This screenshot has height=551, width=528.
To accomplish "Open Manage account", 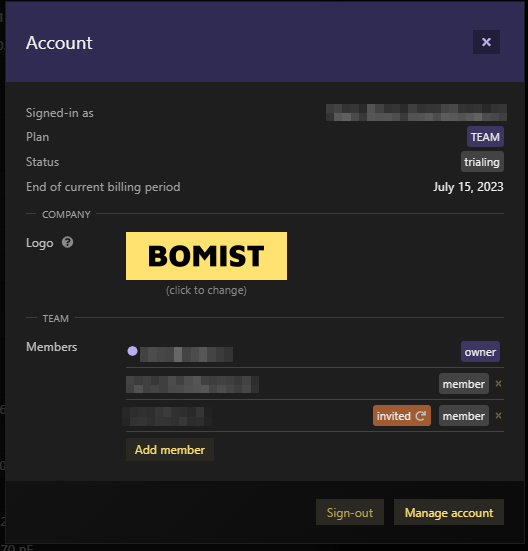I will click(449, 512).
